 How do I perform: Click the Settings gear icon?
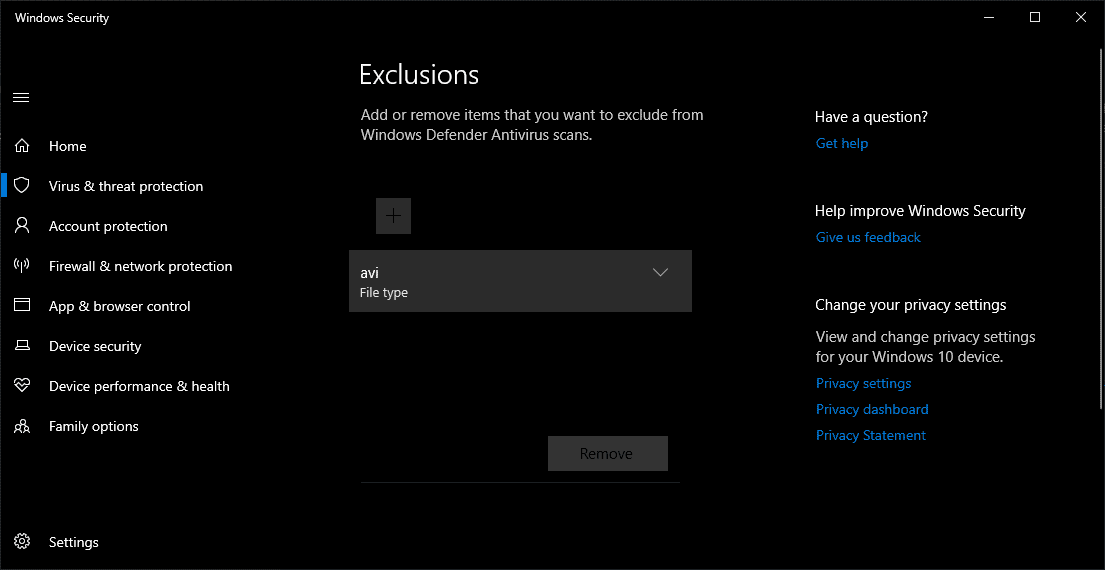[22, 542]
